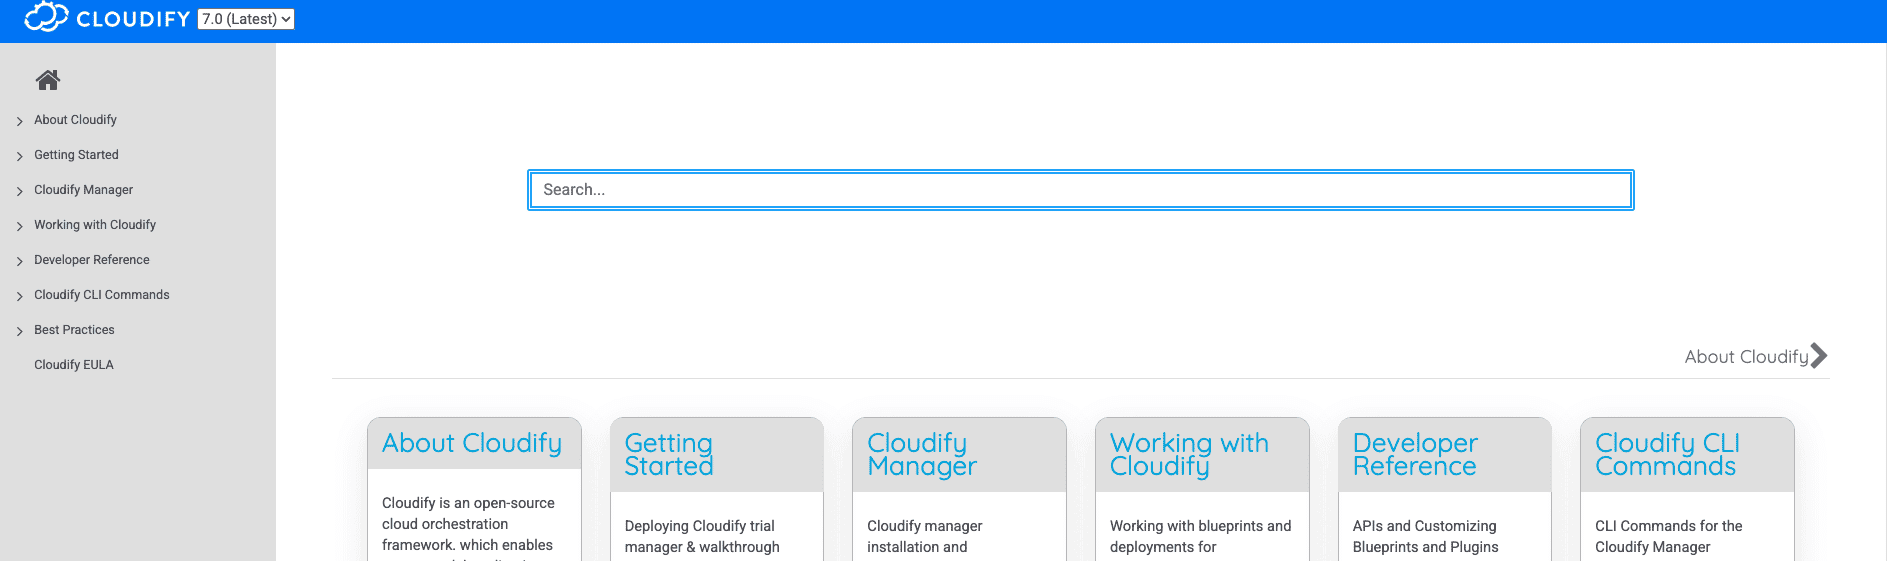1887x561 pixels.
Task: Open the 7.0 (Latest) version dropdown
Action: pos(246,19)
